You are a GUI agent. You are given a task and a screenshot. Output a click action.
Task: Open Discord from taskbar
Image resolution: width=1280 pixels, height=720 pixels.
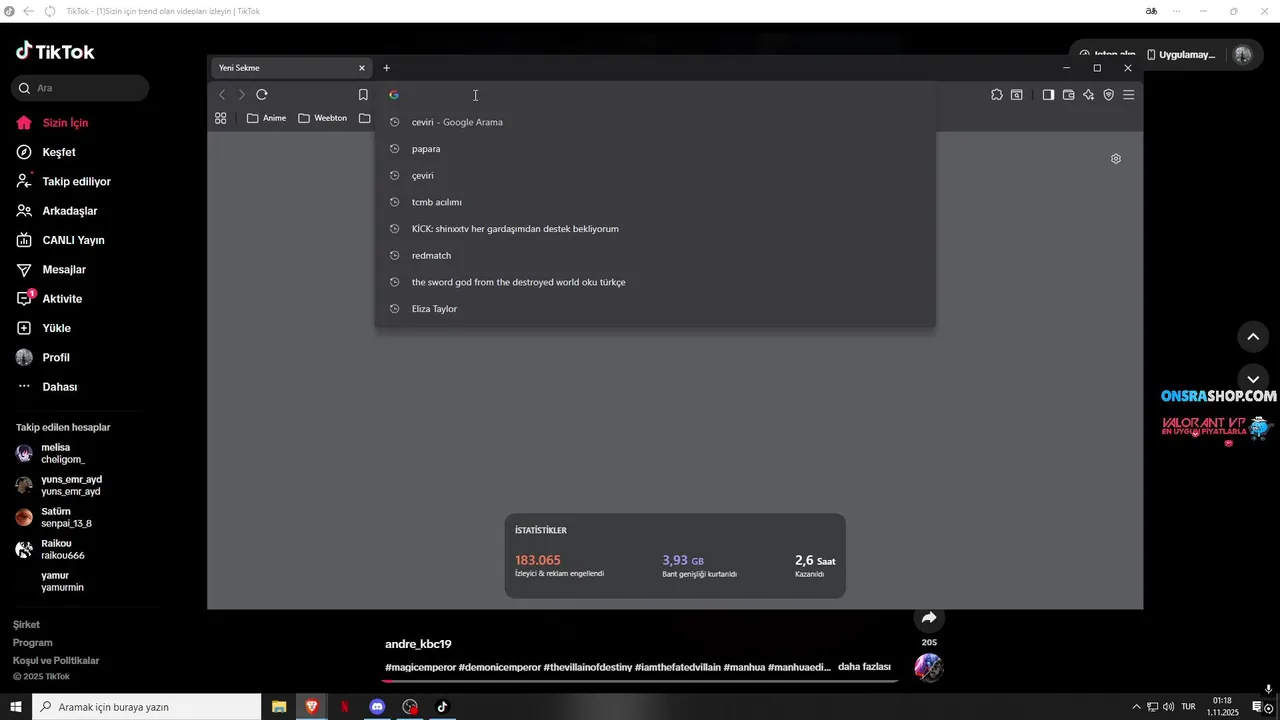click(x=377, y=707)
